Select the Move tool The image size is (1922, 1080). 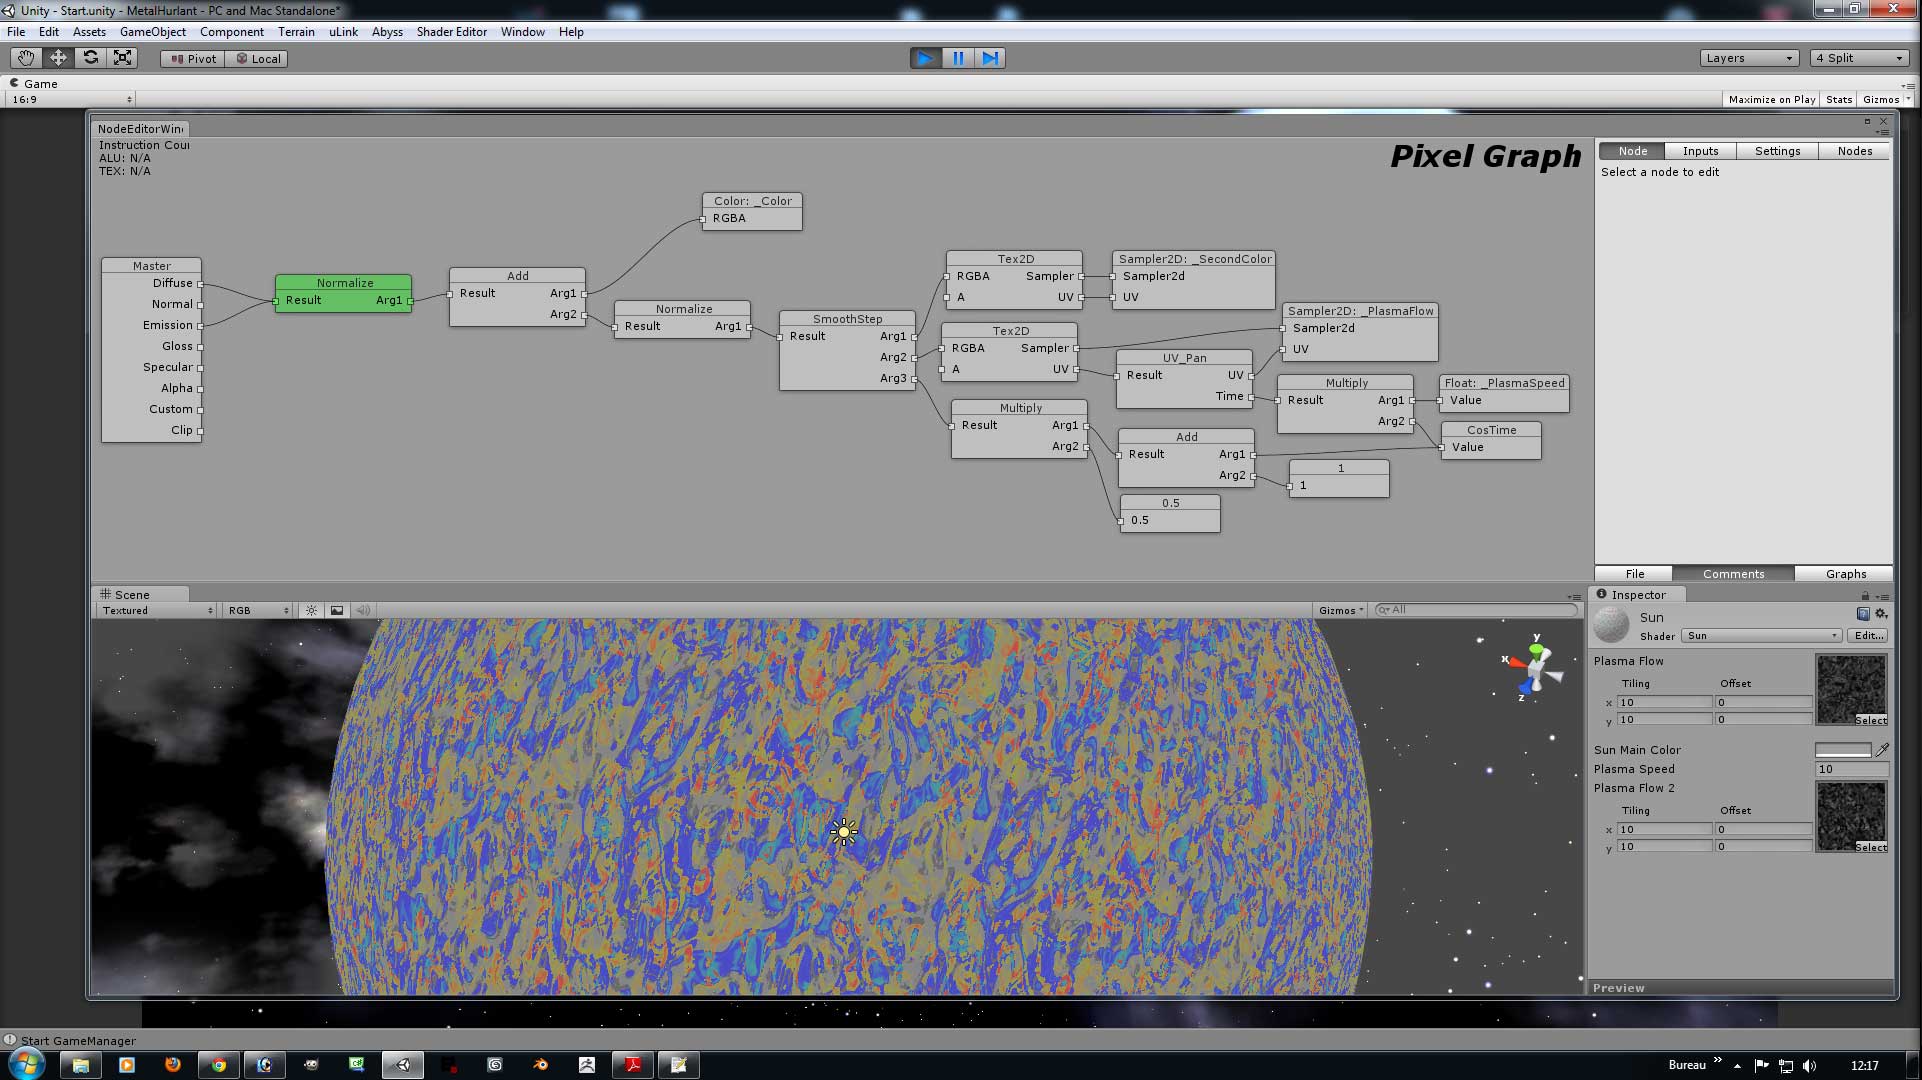click(58, 58)
